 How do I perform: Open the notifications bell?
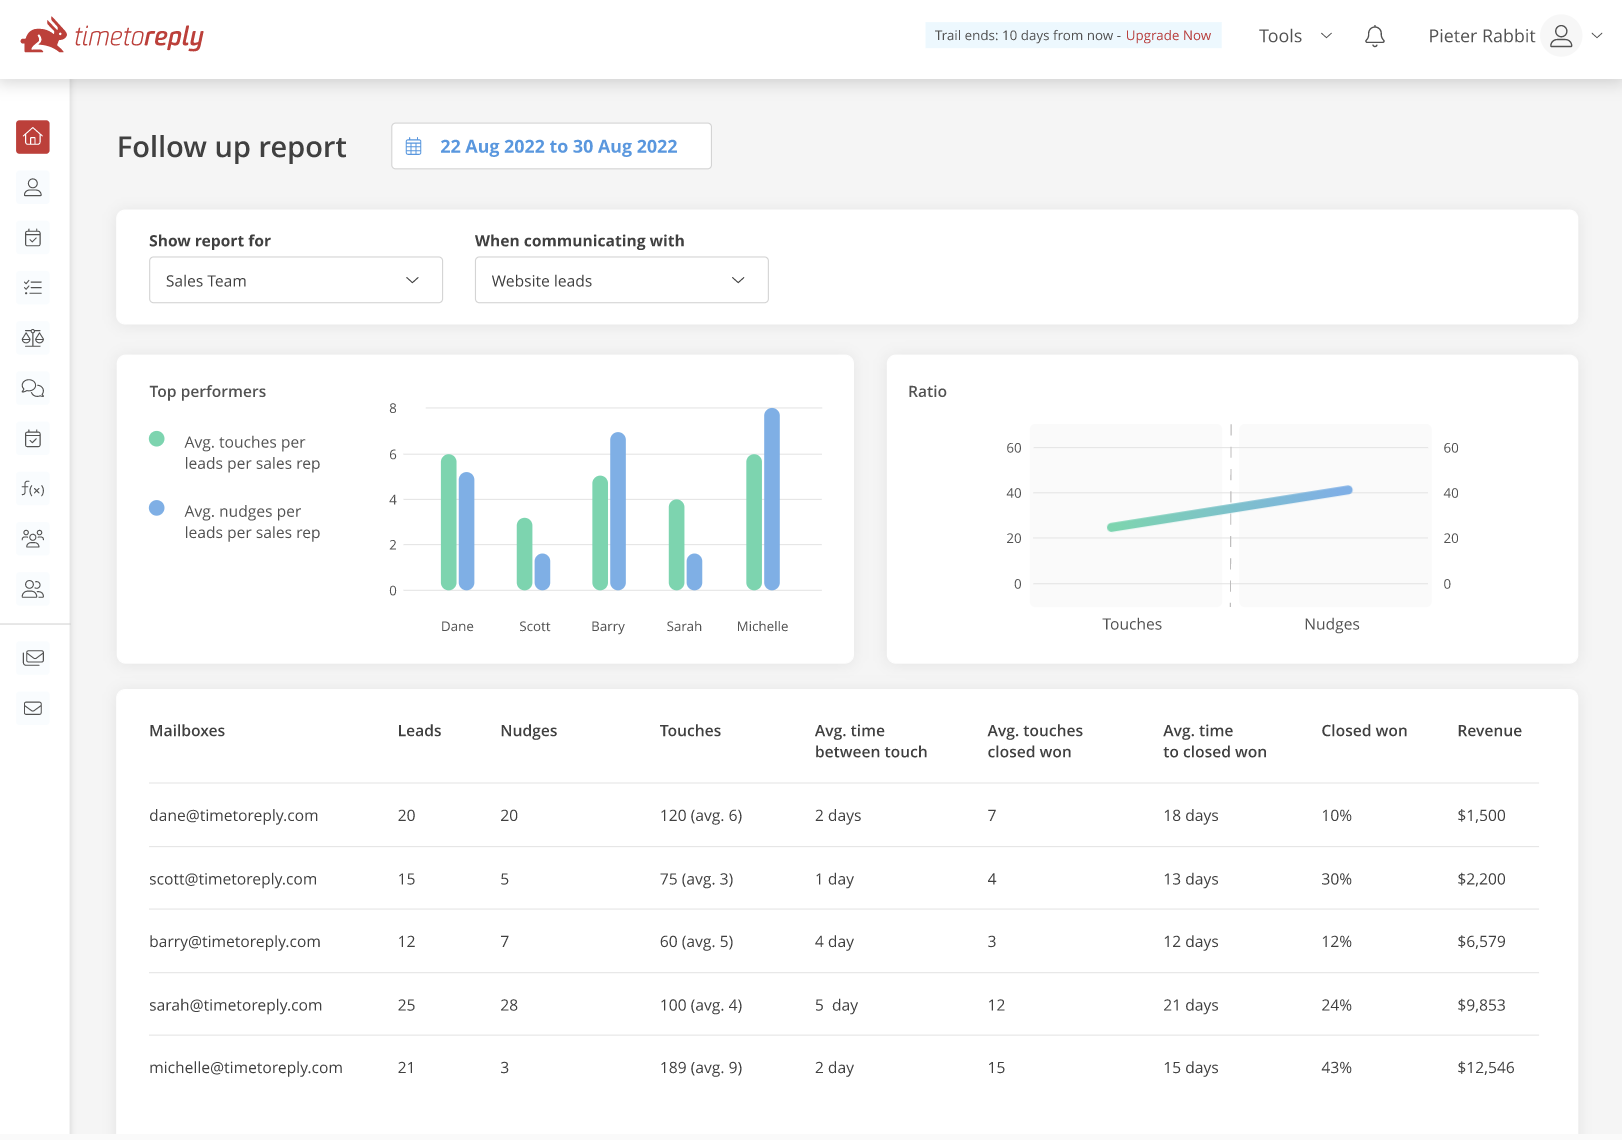1375,36
